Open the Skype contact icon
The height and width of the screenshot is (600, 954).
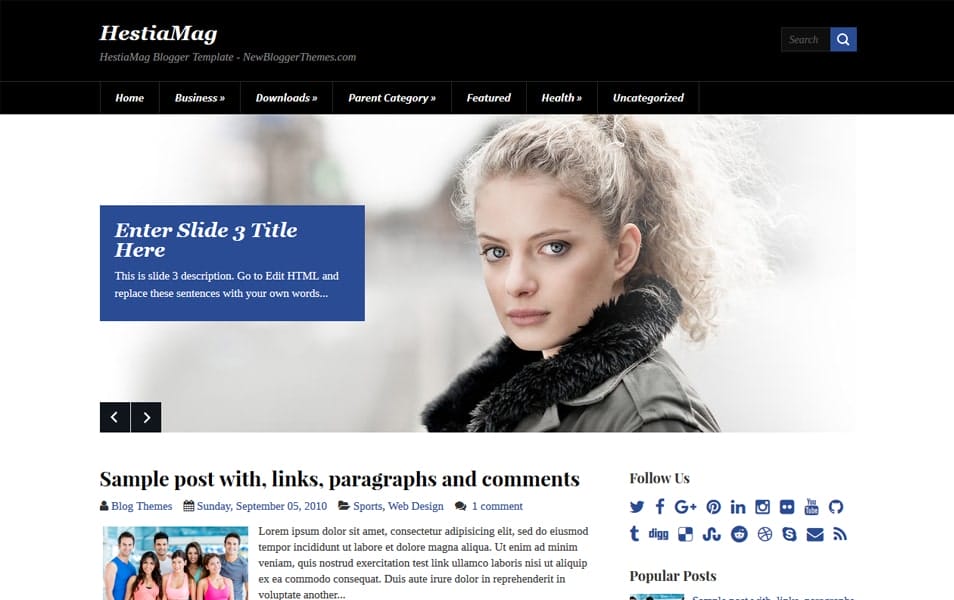coord(790,534)
